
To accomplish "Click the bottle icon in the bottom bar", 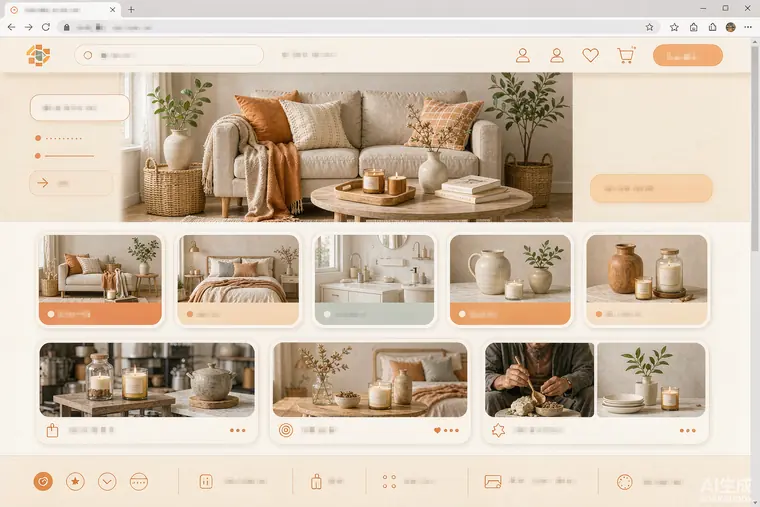I will (316, 481).
